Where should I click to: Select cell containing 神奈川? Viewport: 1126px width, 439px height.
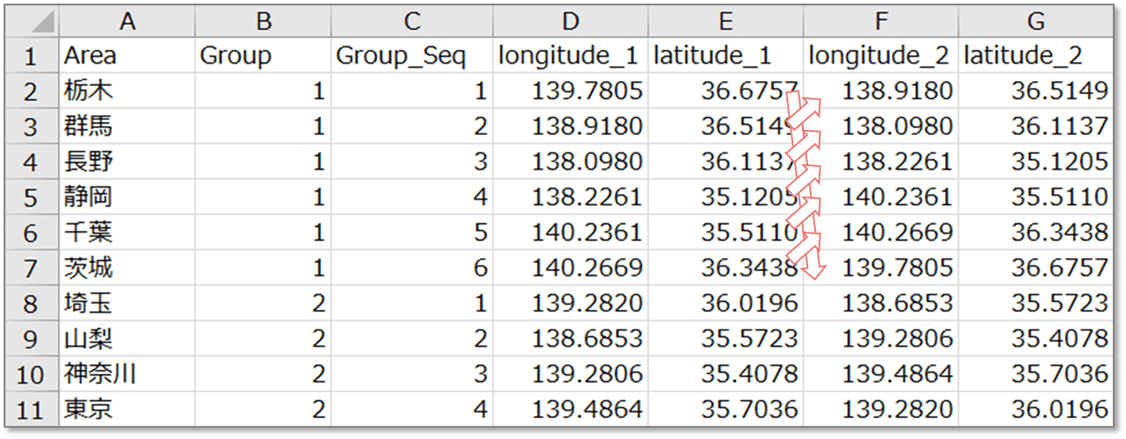[x=127, y=374]
